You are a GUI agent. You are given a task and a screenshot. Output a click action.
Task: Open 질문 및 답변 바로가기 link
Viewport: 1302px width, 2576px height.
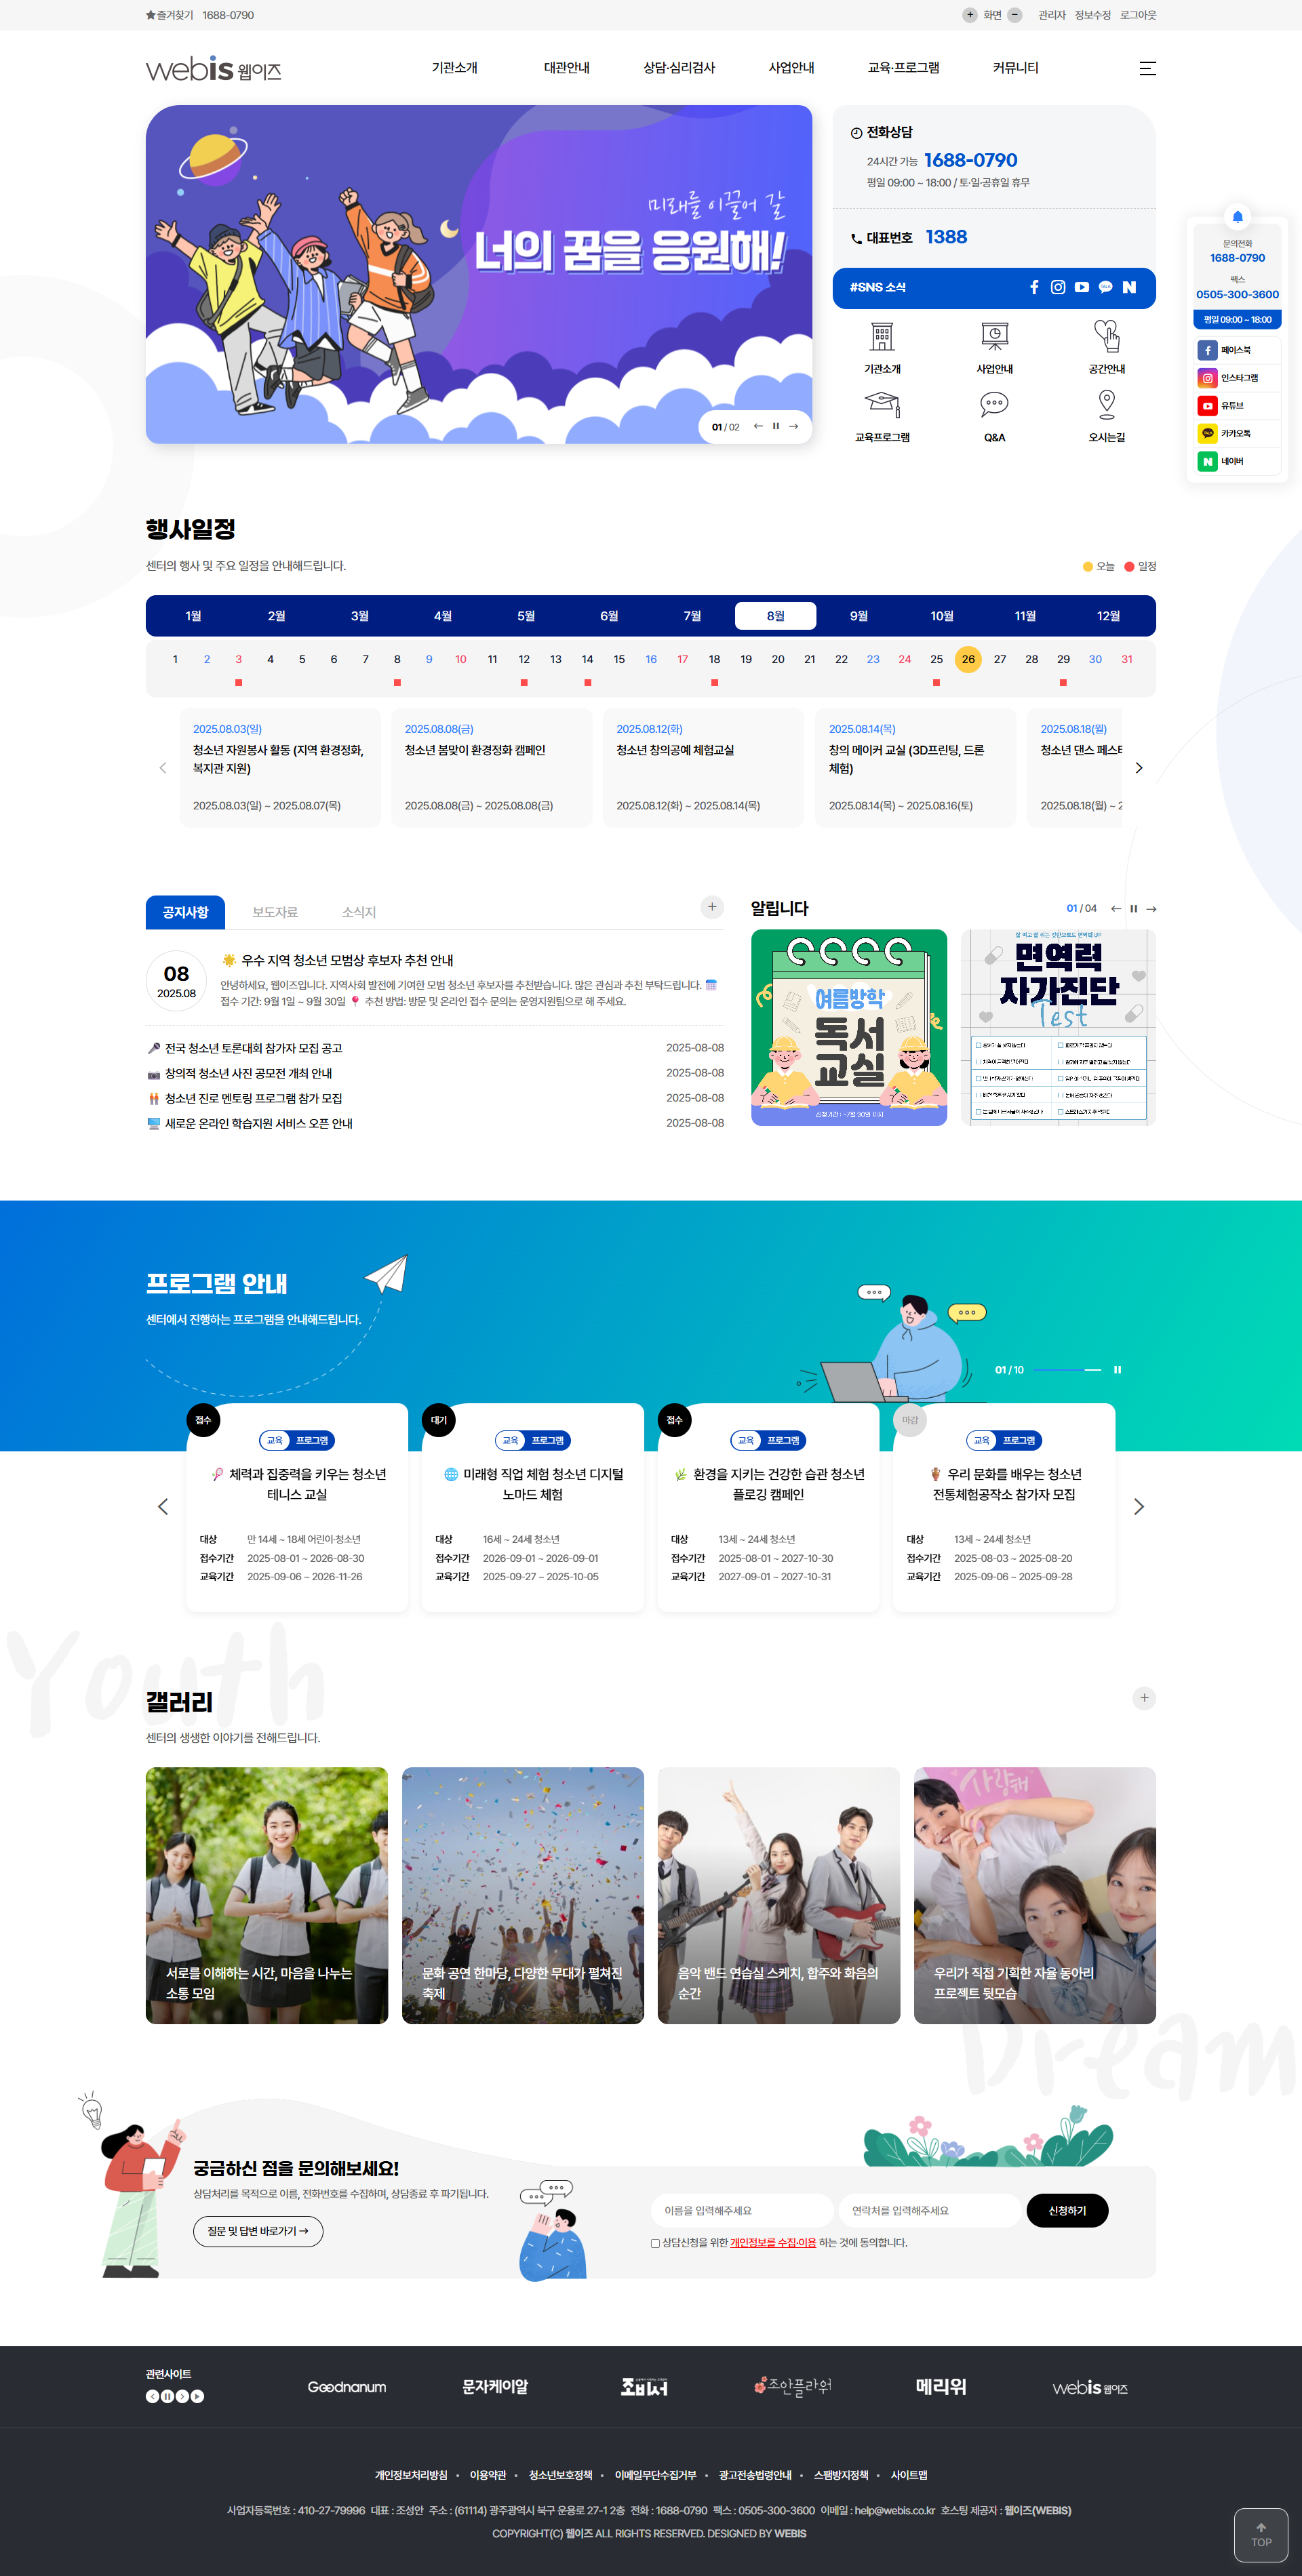pyautogui.click(x=257, y=2231)
